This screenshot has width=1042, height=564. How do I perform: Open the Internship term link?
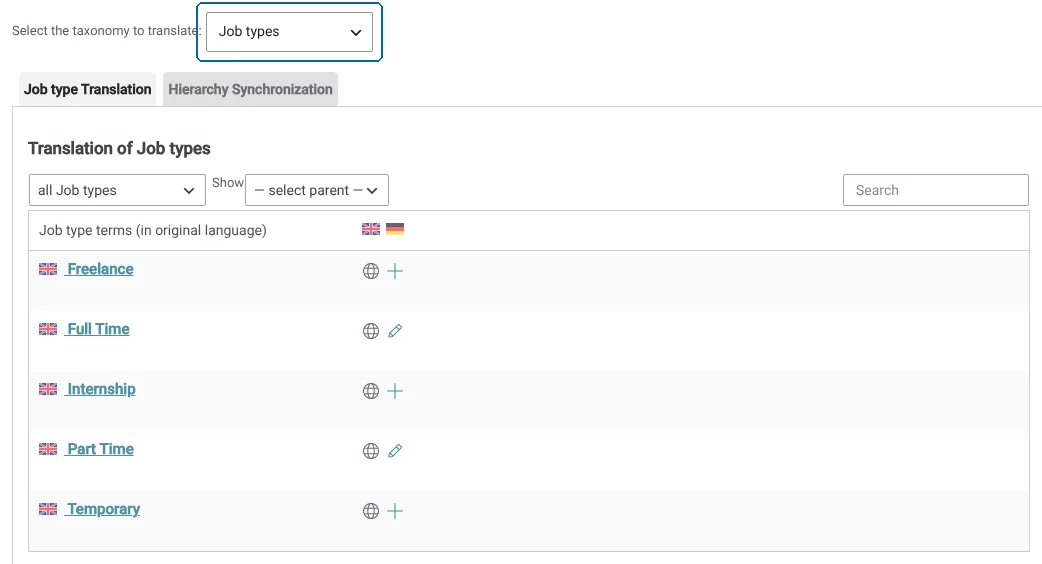click(101, 389)
